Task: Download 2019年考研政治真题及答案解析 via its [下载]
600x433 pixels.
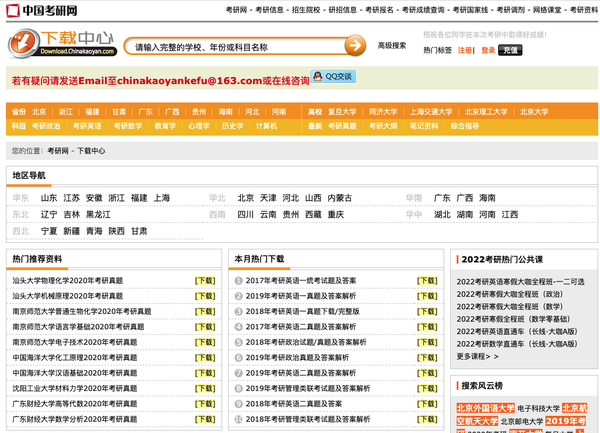Action: click(427, 357)
